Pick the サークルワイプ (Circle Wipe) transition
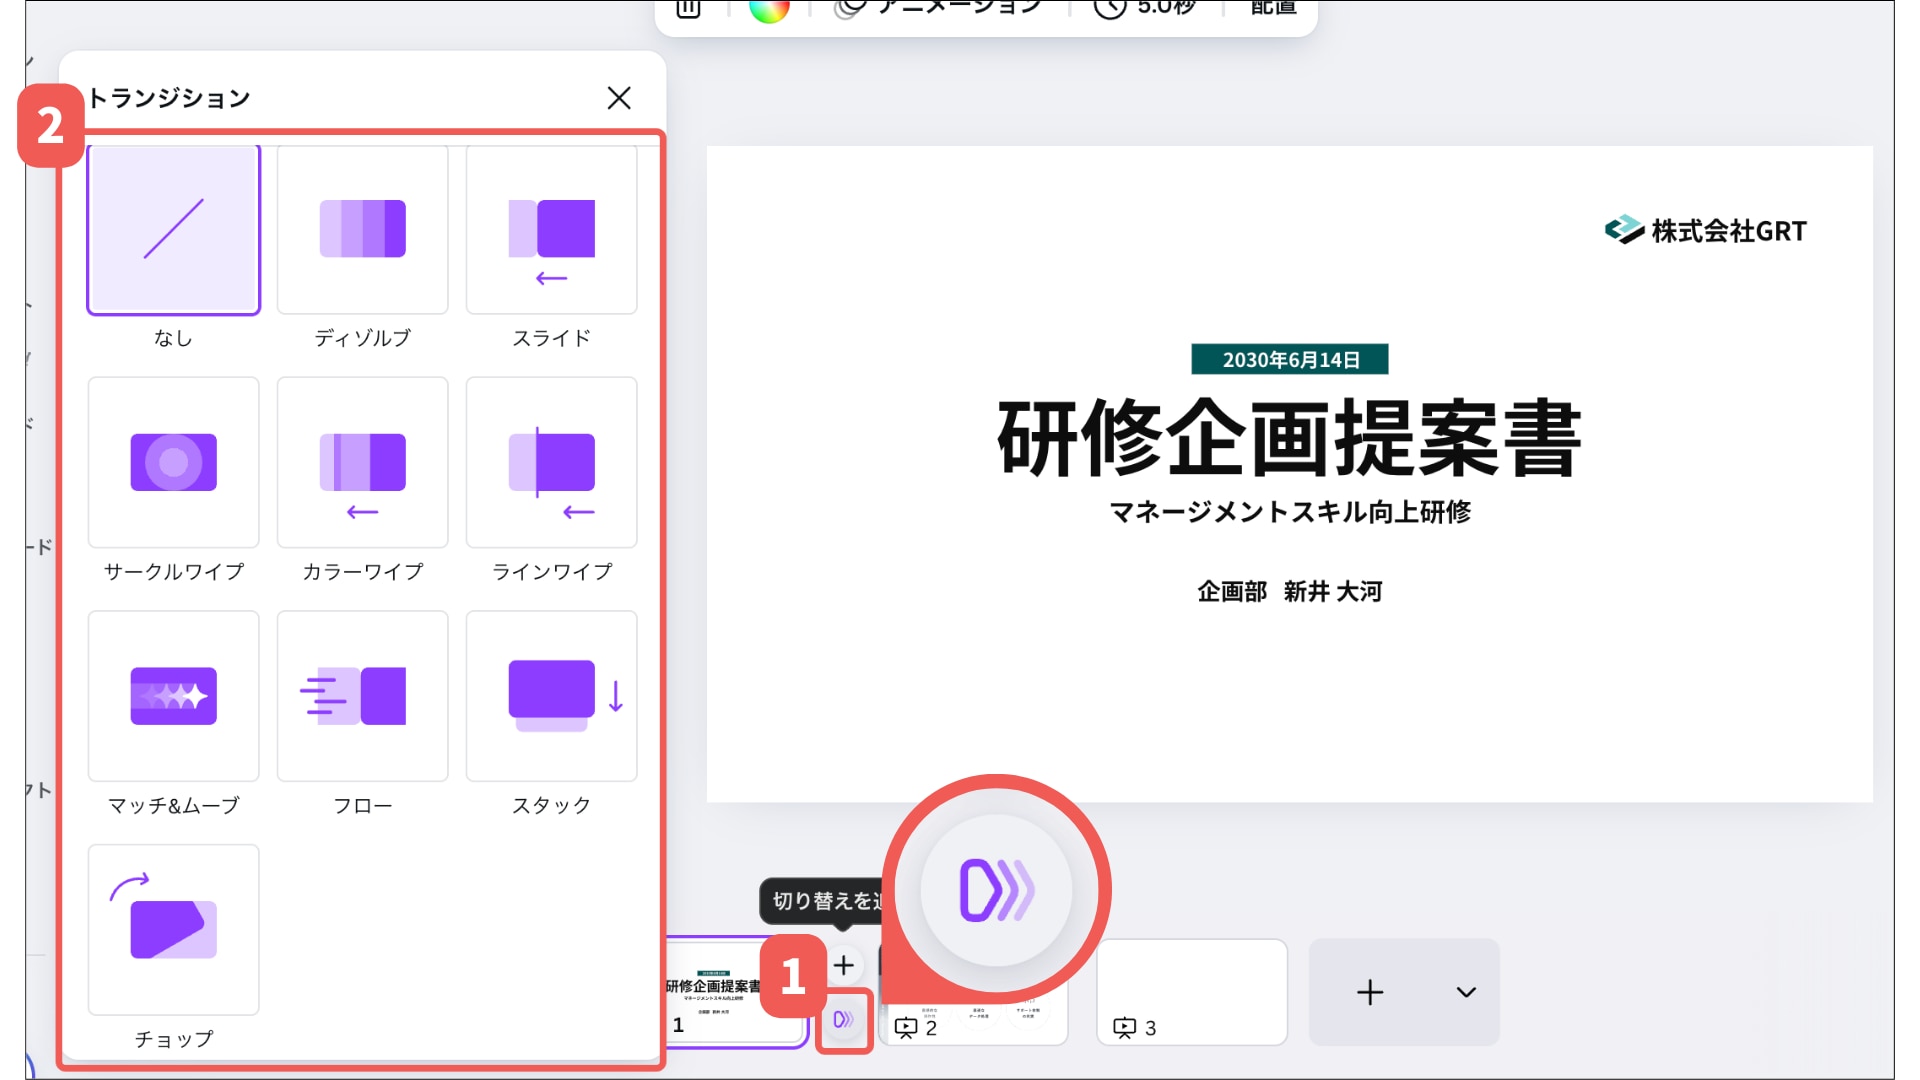 pos(173,463)
